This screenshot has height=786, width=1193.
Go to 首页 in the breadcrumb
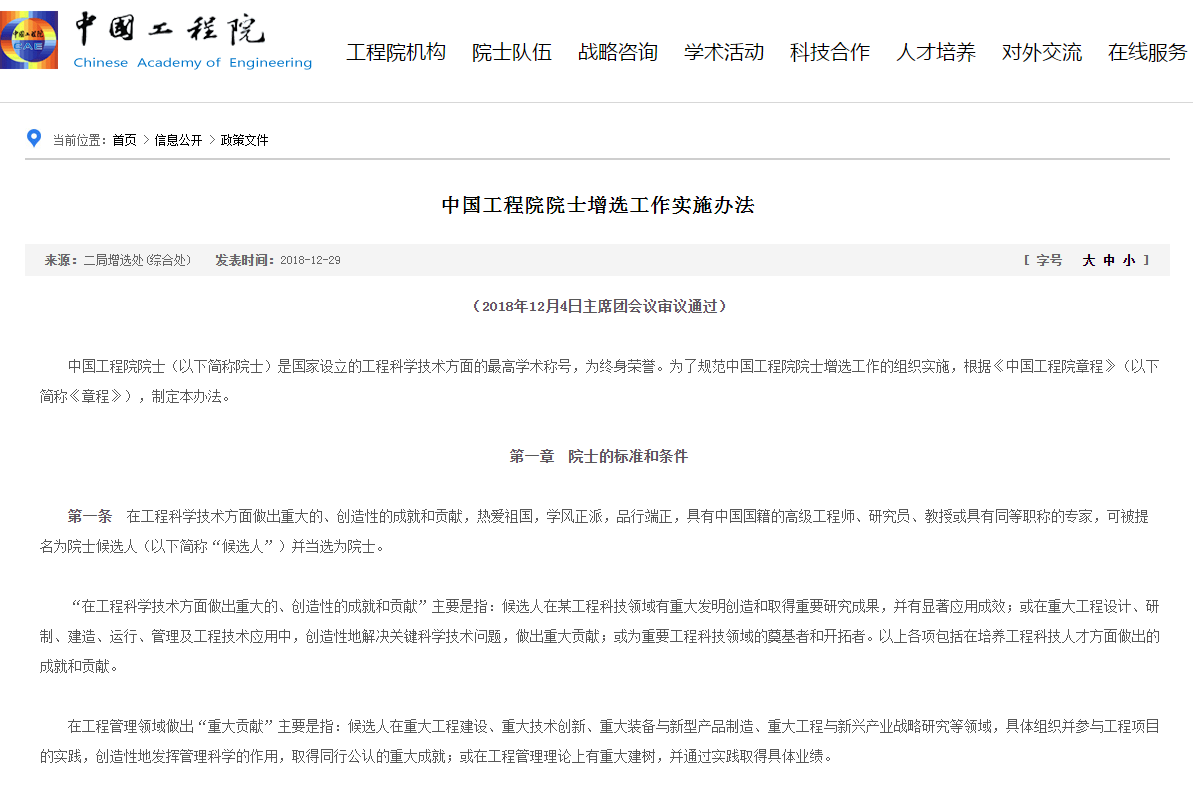[x=124, y=140]
